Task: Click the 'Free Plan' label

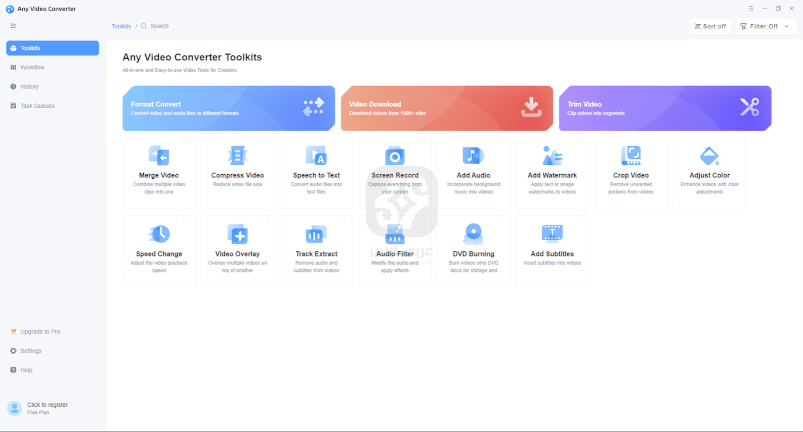Action: tap(38, 413)
